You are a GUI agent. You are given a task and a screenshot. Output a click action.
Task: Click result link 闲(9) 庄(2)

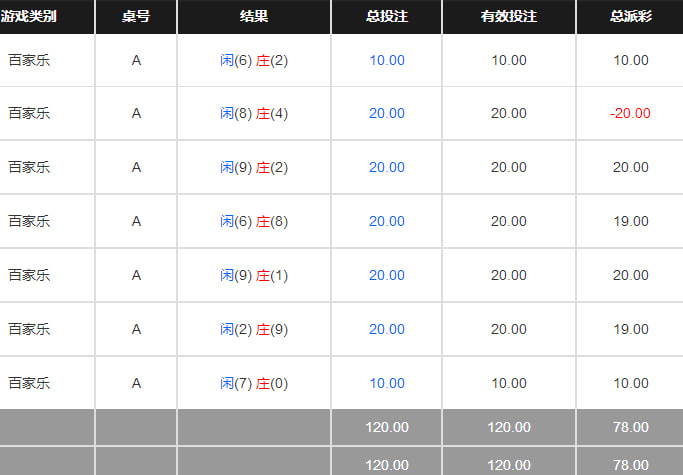(254, 167)
